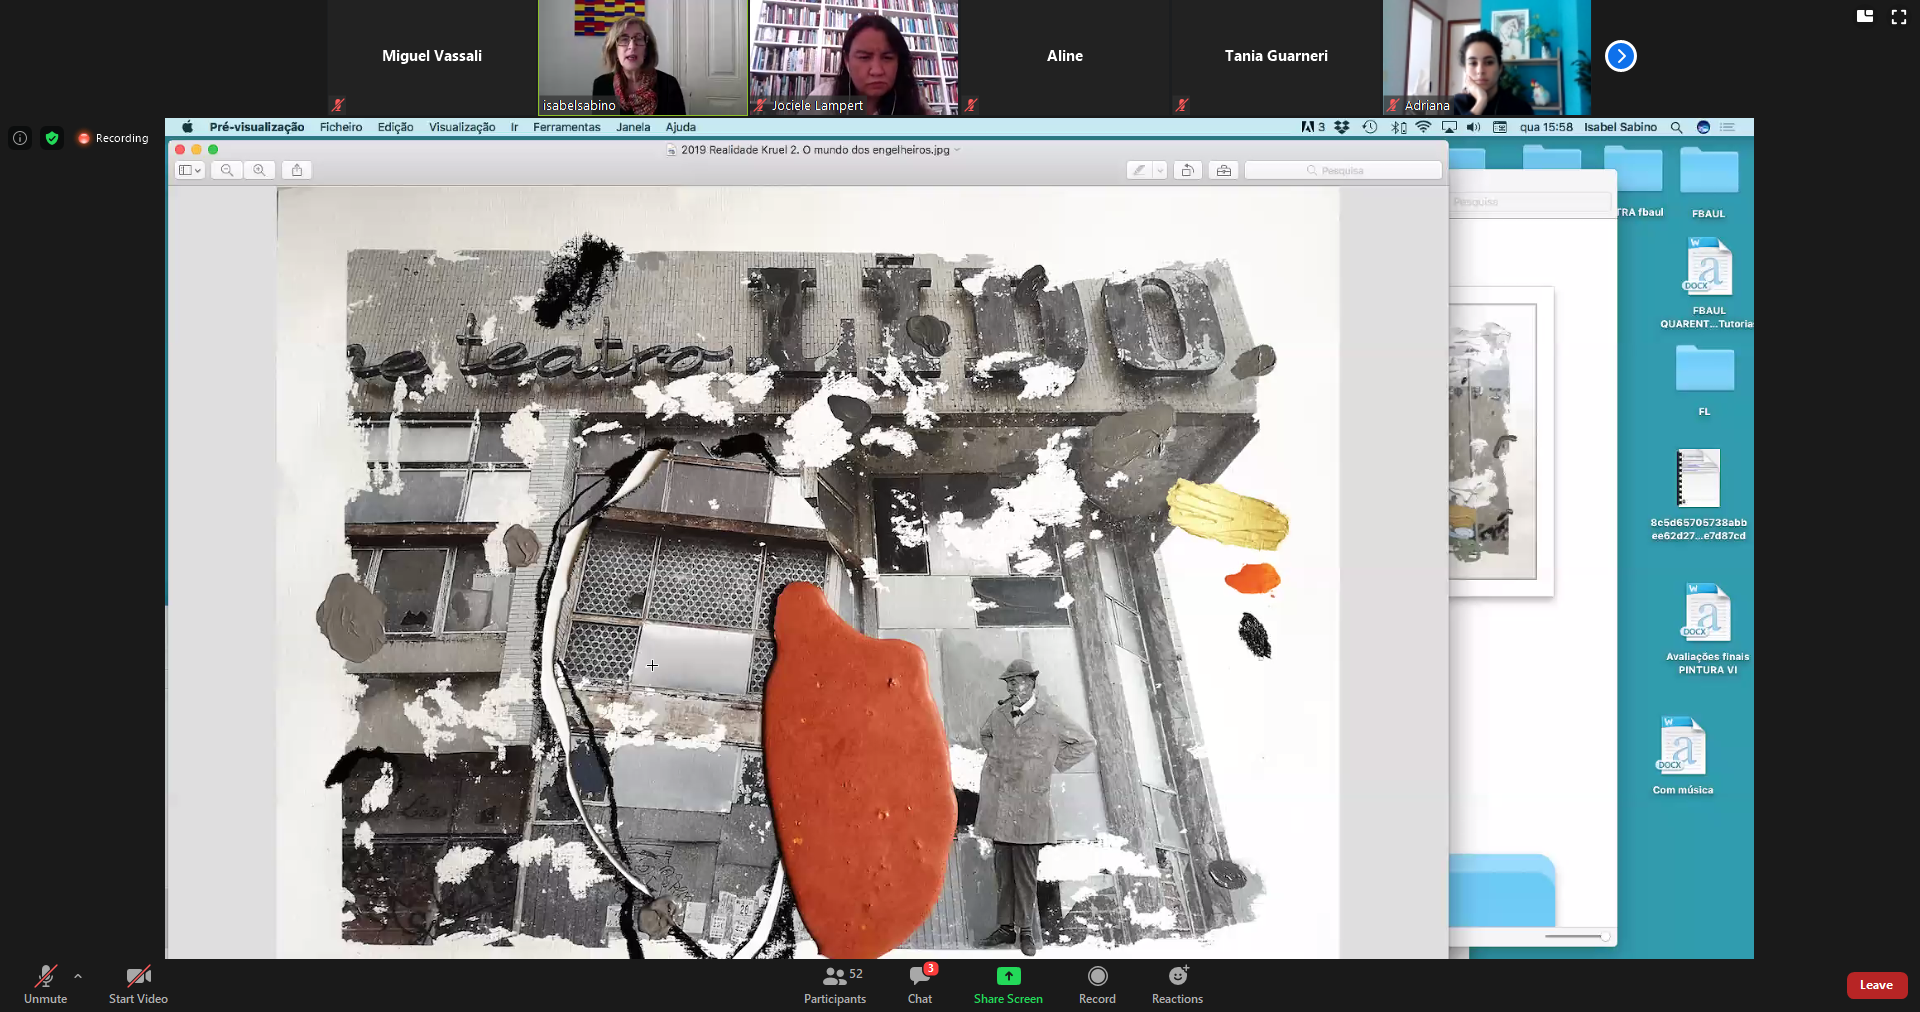Open the Bluetooth menu bar icon

coord(1398,127)
